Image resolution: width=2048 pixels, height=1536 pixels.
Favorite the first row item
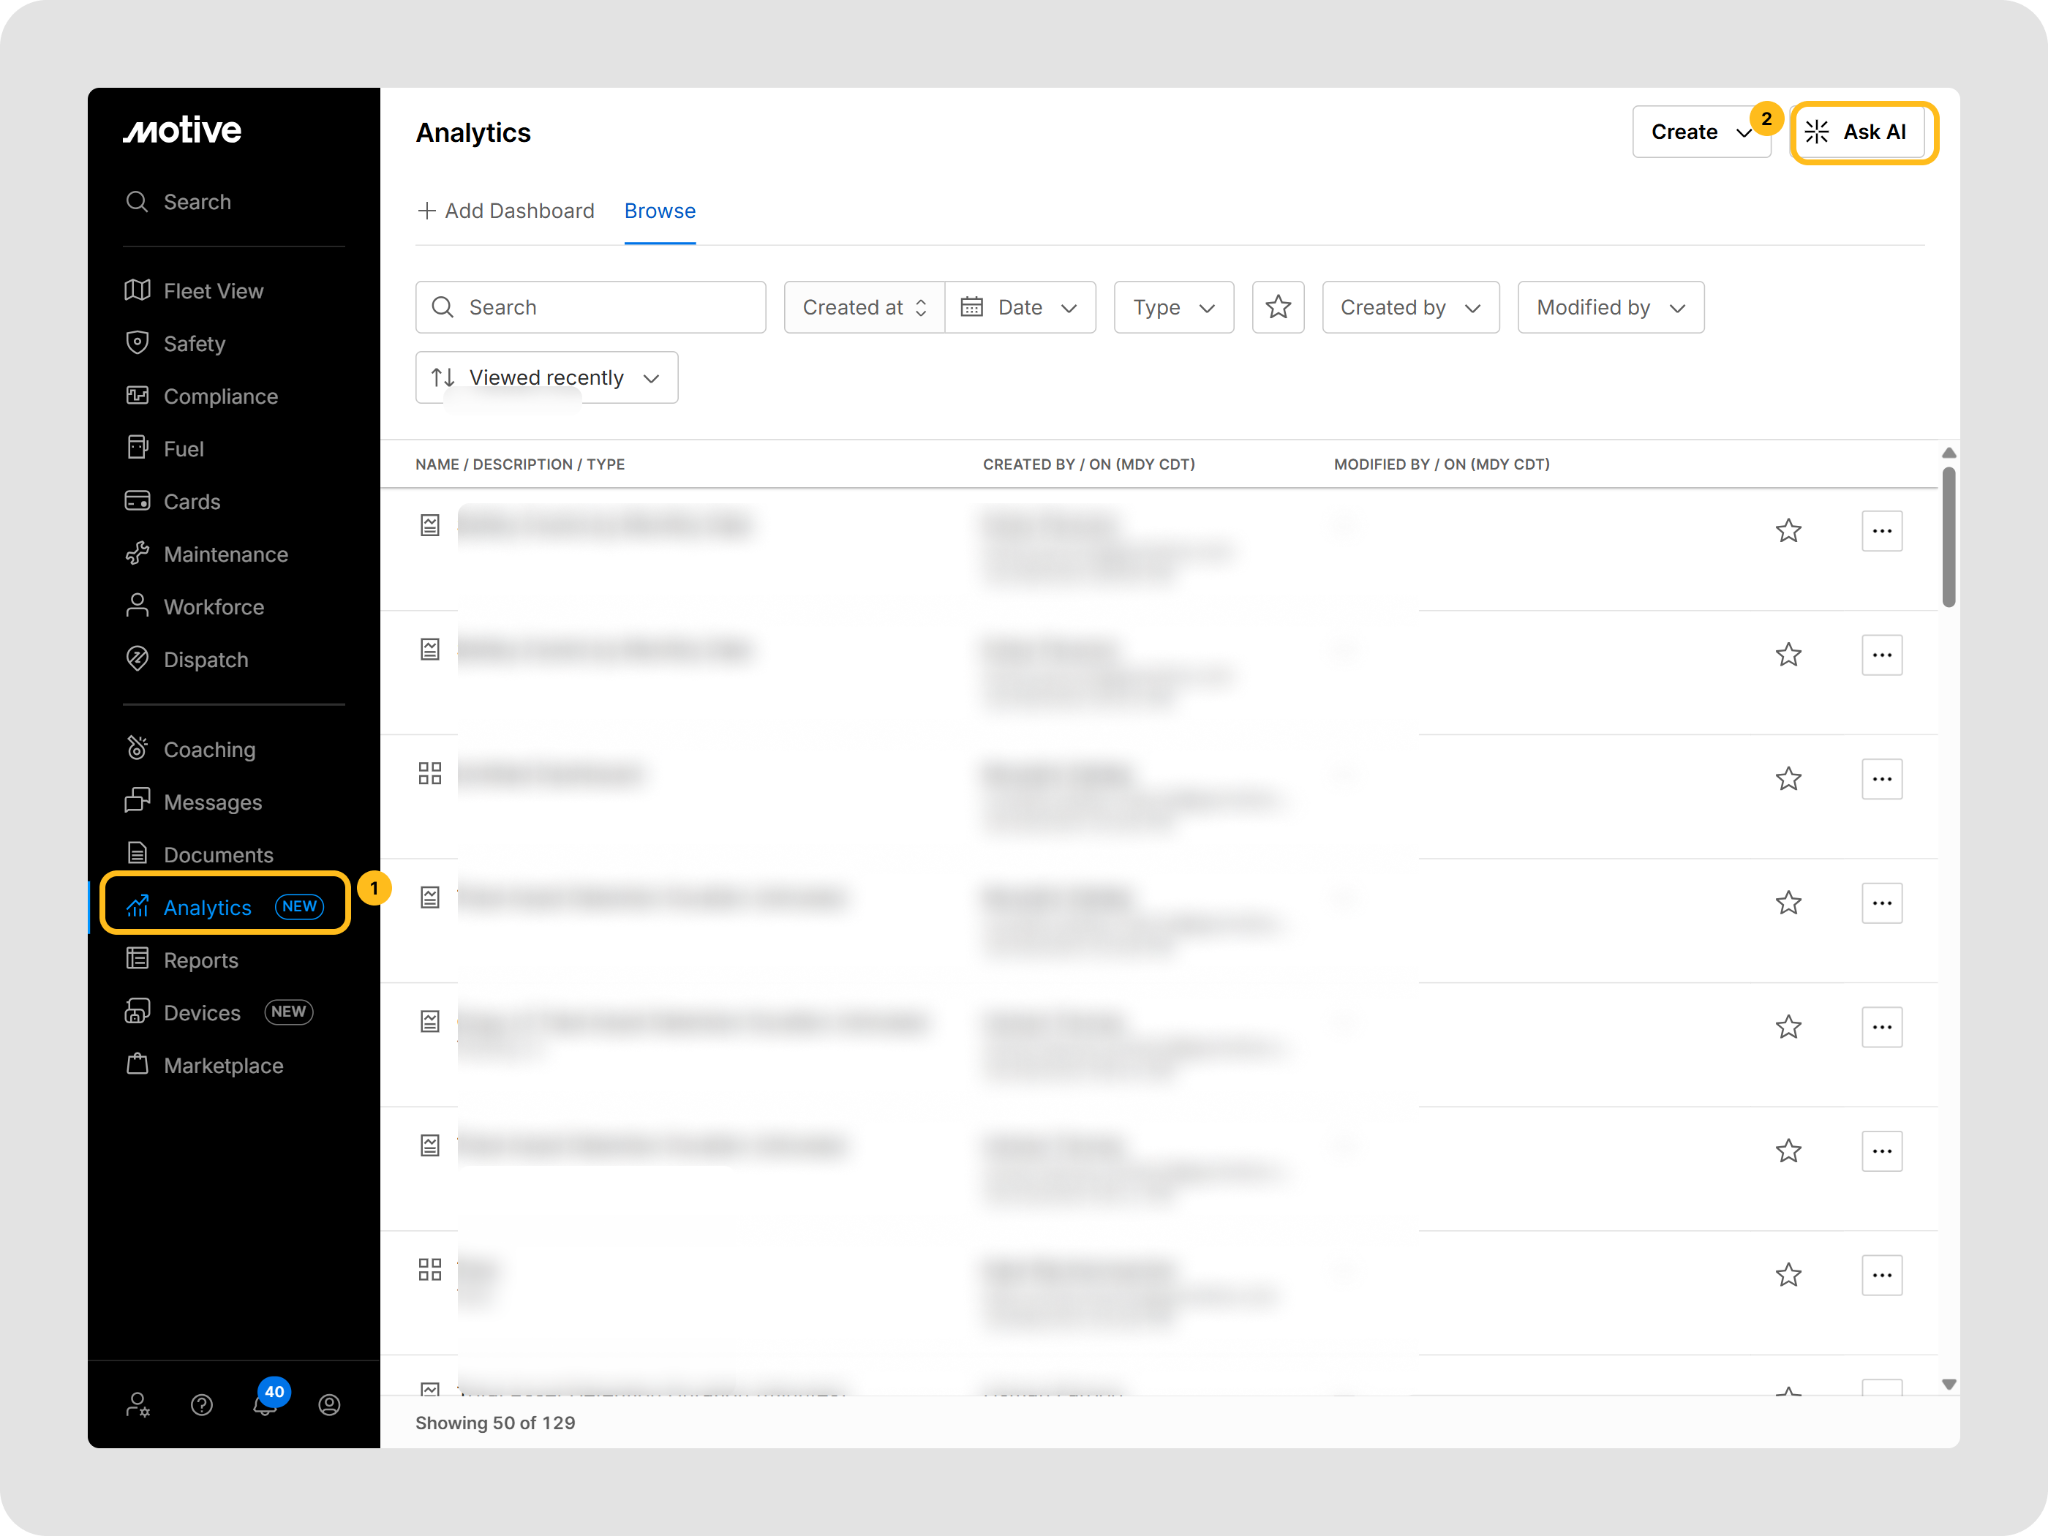point(1788,531)
